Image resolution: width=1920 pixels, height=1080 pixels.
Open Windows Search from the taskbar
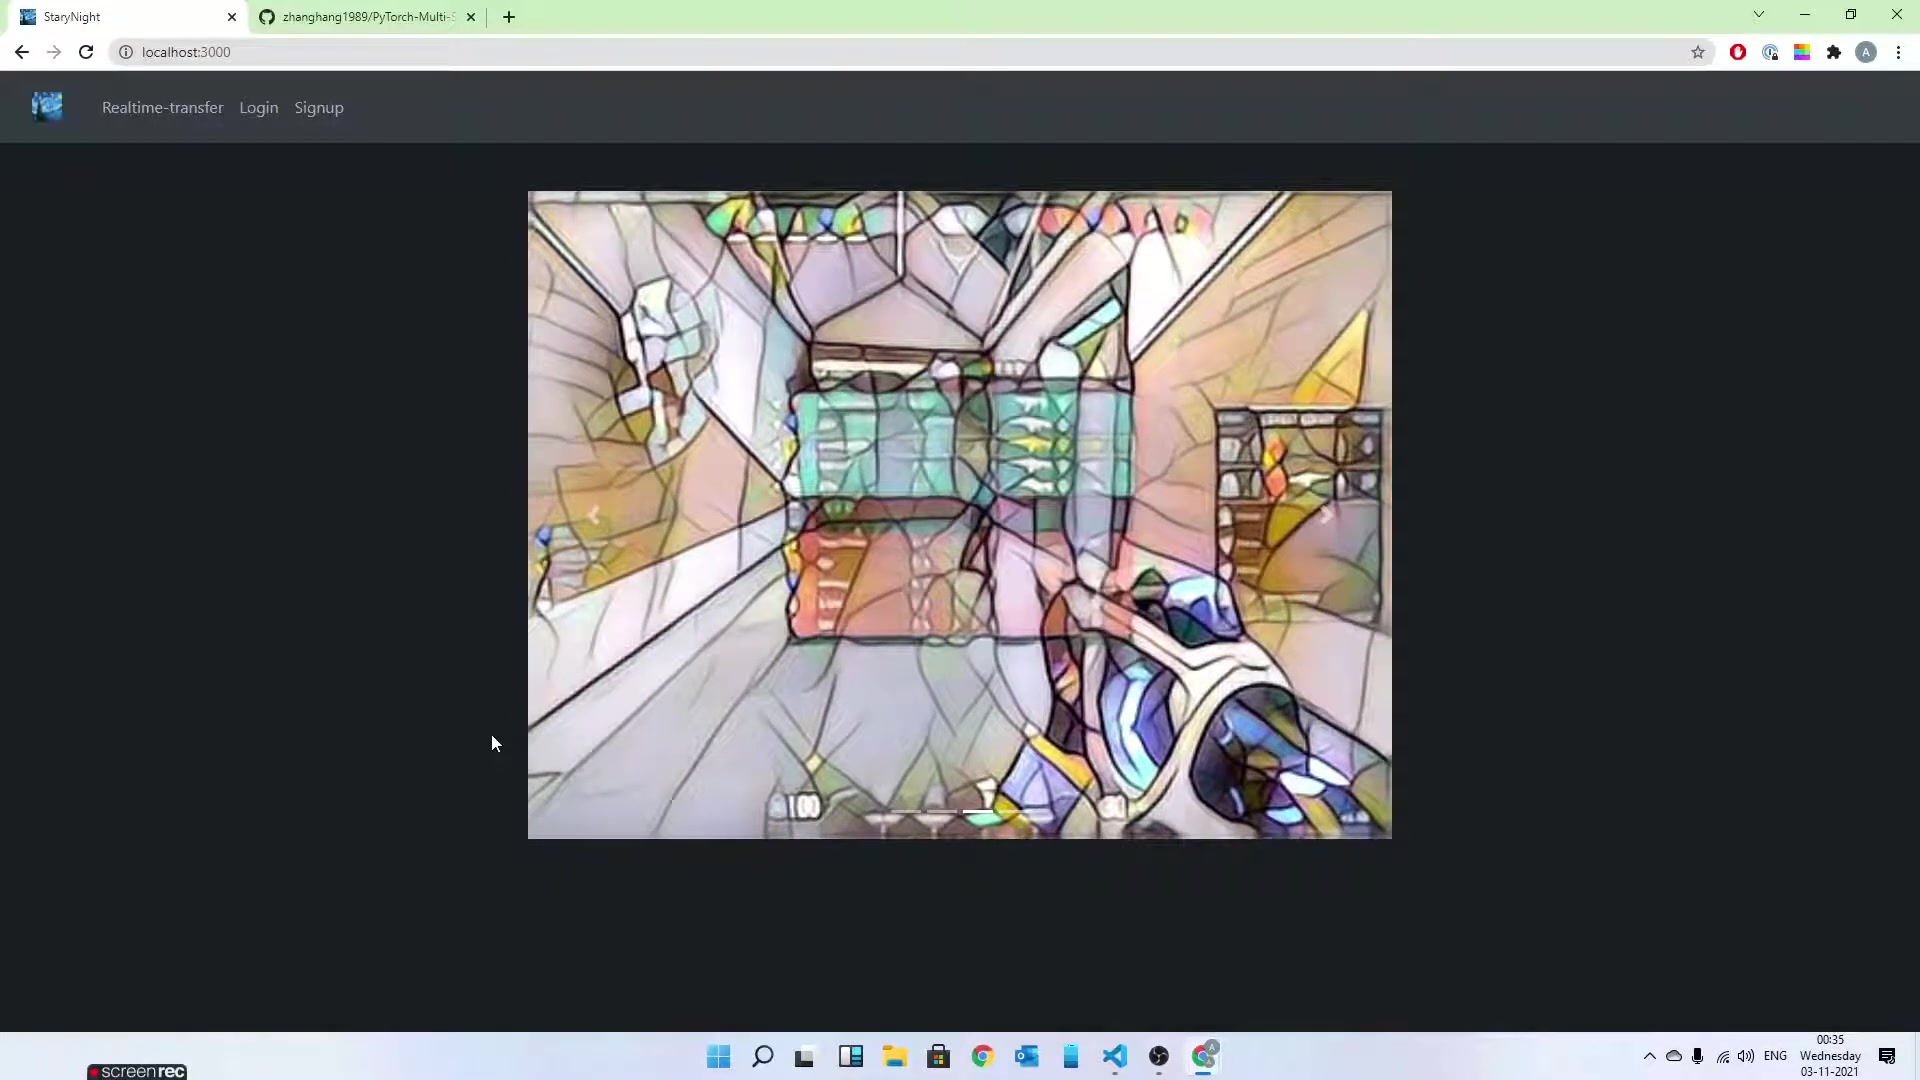(762, 1057)
